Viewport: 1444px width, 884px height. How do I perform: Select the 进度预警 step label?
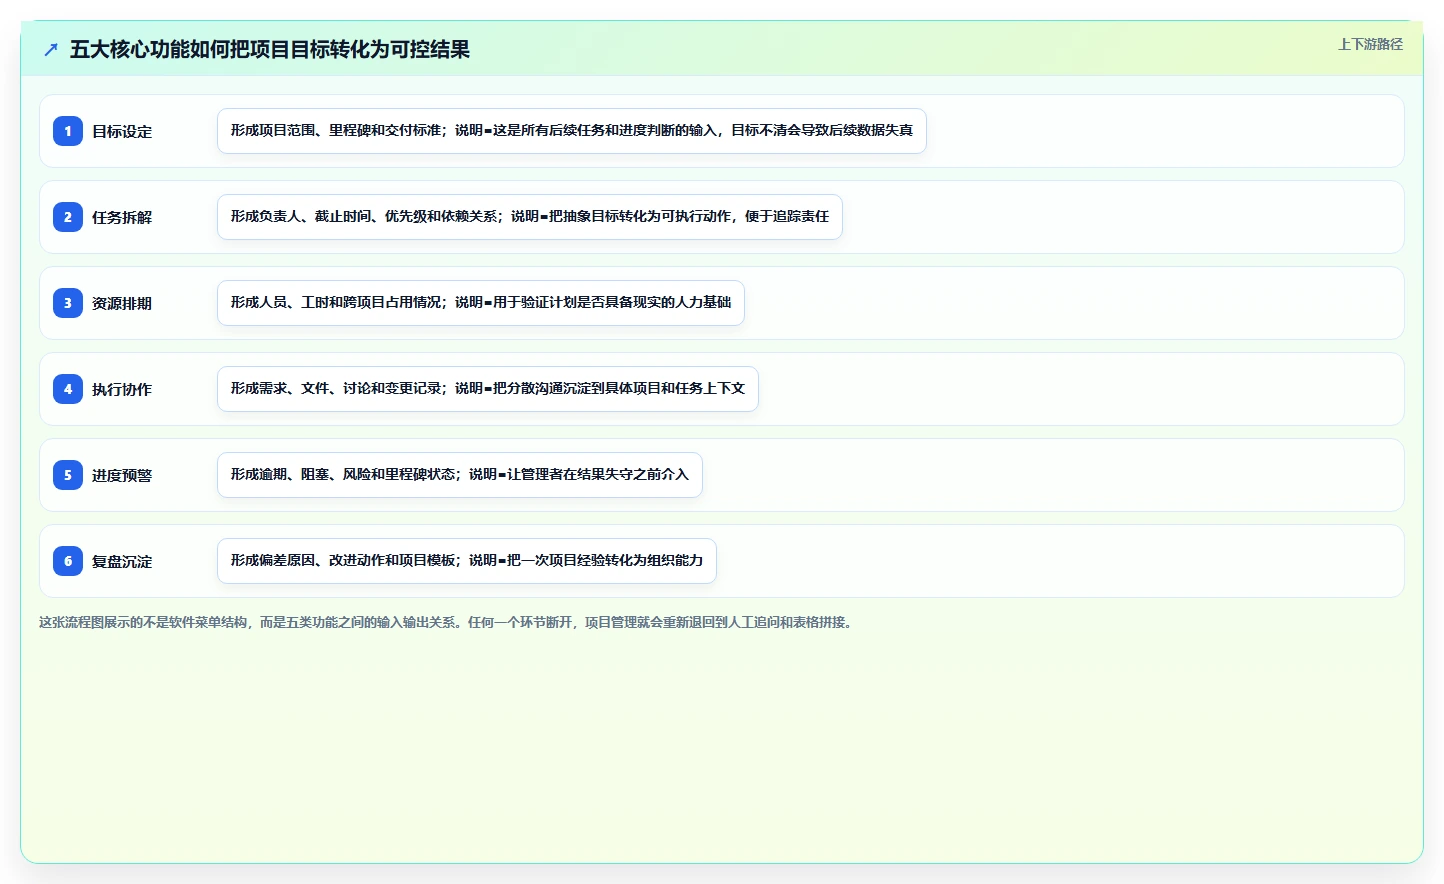pos(122,476)
